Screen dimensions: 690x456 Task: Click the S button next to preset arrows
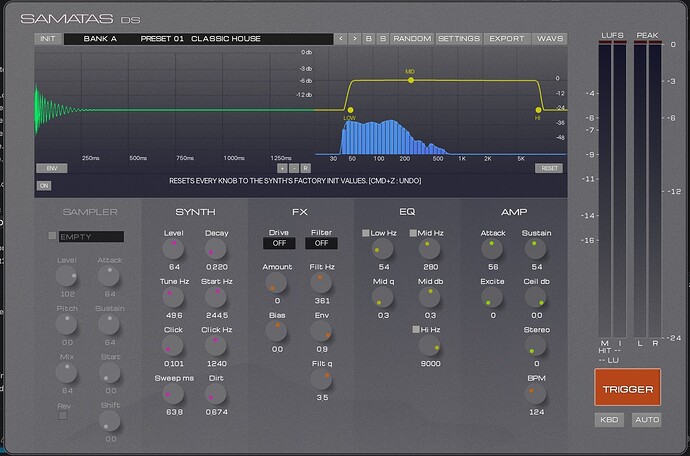[383, 39]
